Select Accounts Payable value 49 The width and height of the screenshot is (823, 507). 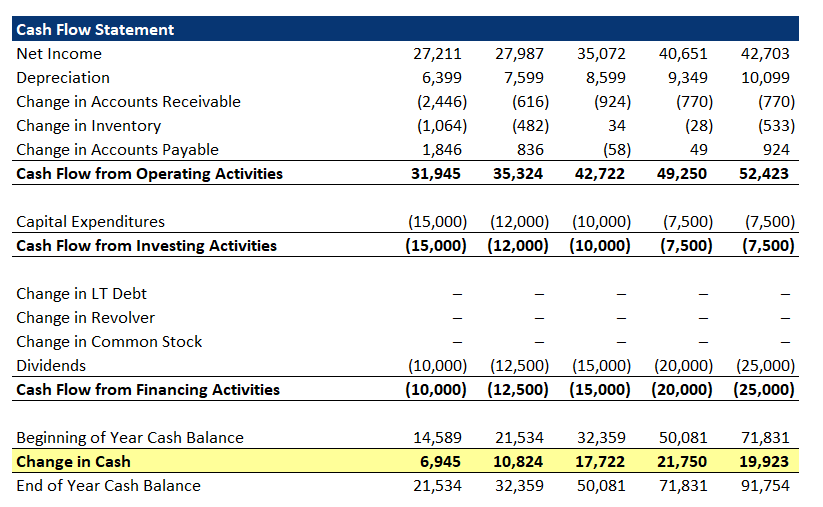click(x=699, y=150)
